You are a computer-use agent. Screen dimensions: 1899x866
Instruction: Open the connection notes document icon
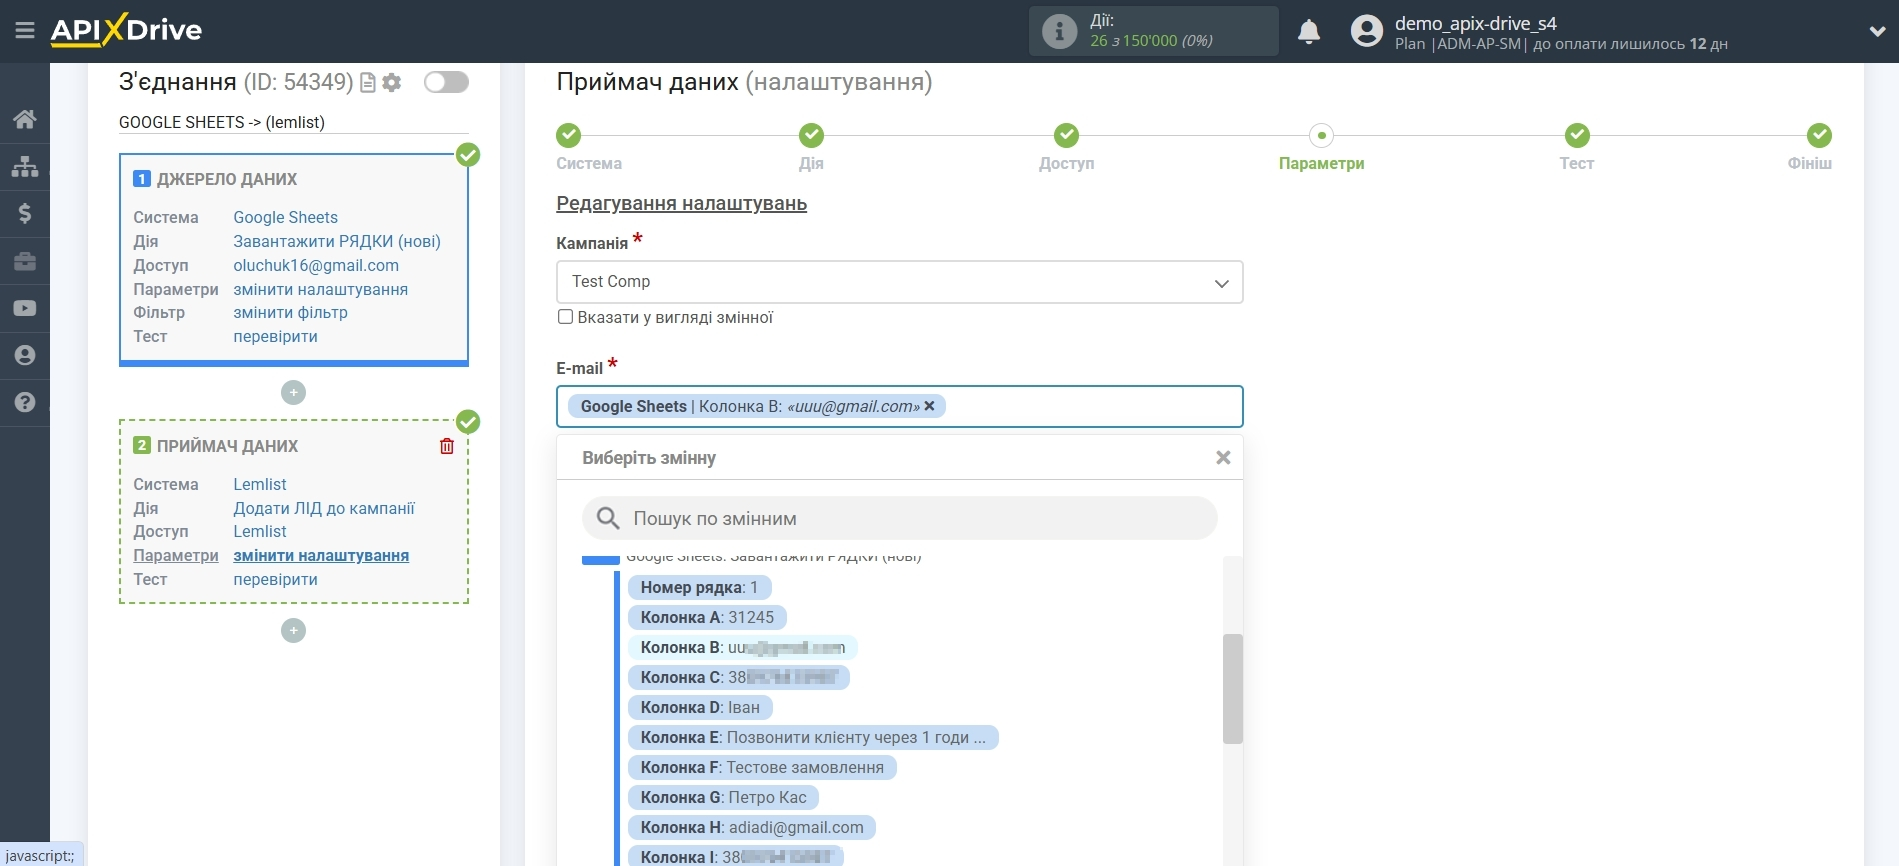pyautogui.click(x=368, y=83)
